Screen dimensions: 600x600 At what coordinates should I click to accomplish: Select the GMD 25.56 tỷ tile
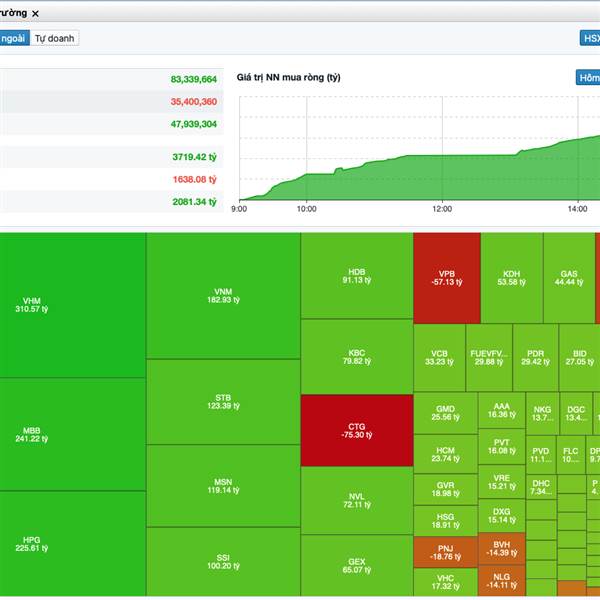tap(445, 413)
